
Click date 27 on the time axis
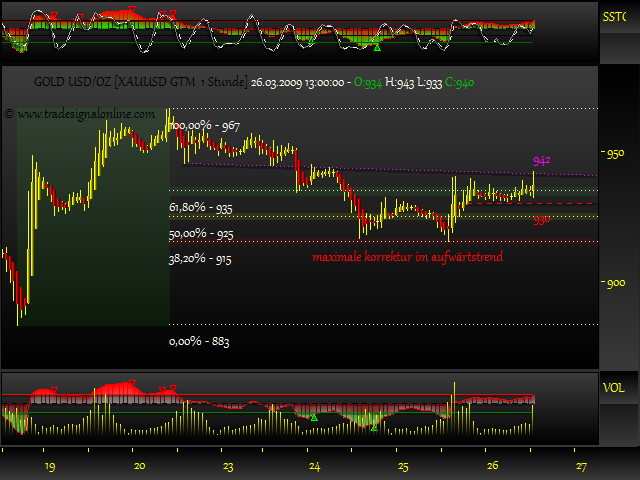point(581,466)
